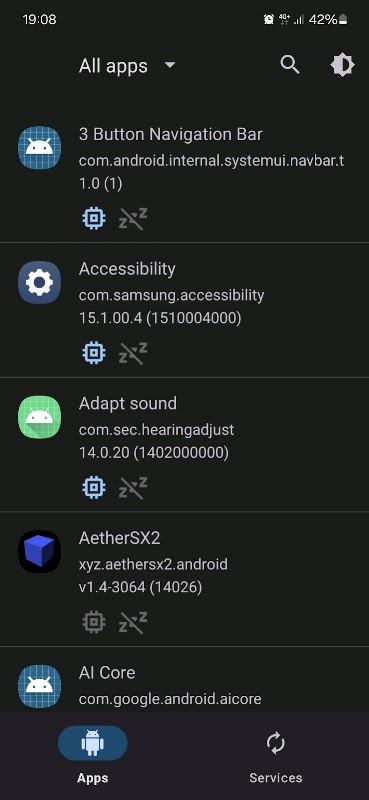The width and height of the screenshot is (369, 800).
Task: Click the dropdown arrow beside All apps
Action: [170, 65]
